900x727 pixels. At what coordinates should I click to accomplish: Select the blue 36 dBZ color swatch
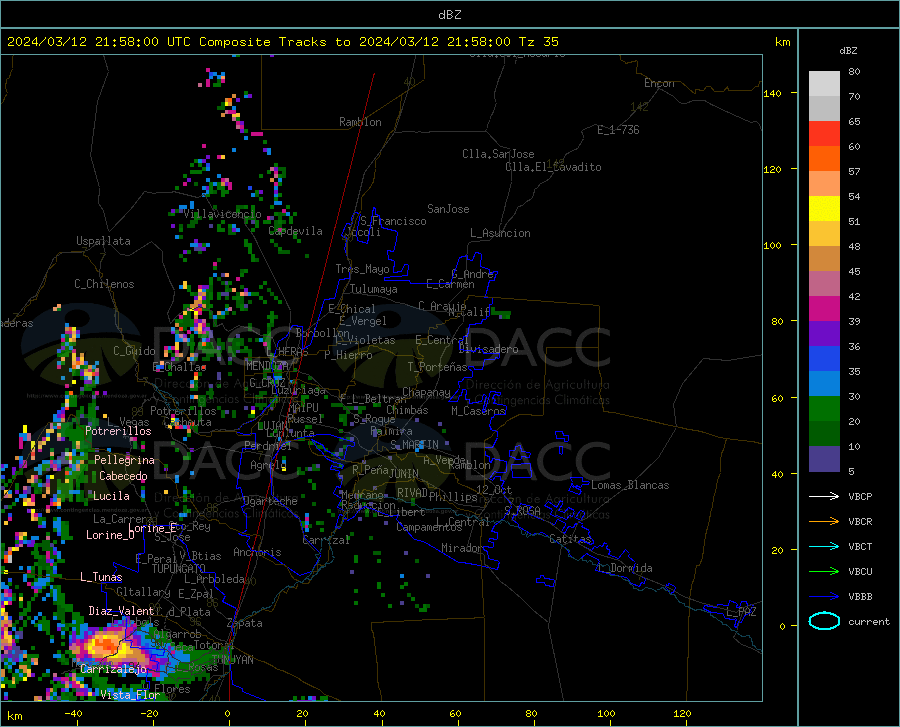click(x=824, y=359)
